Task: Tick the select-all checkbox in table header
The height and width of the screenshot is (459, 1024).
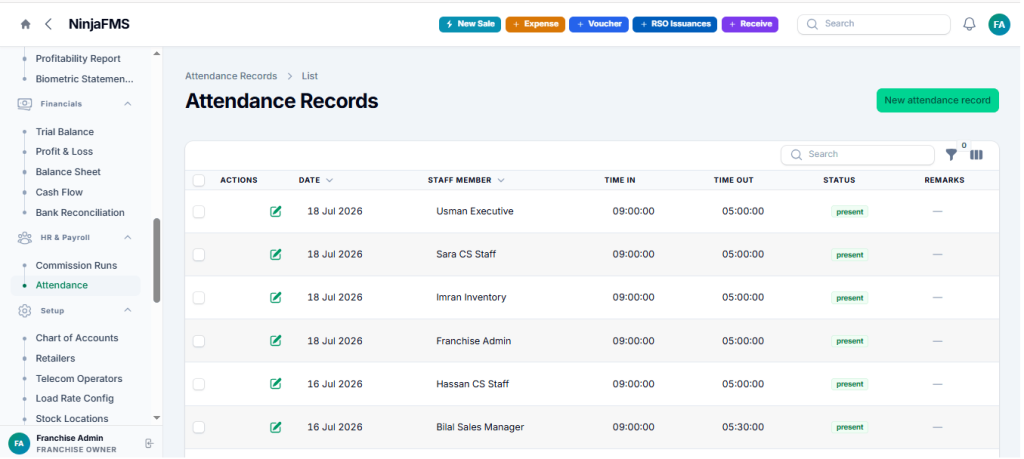Action: (199, 180)
